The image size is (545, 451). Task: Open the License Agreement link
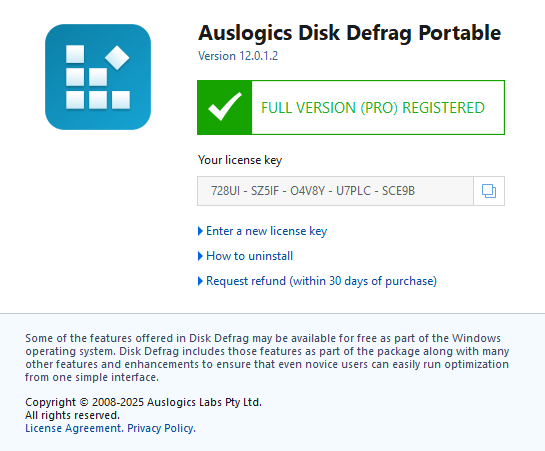pyautogui.click(x=74, y=428)
